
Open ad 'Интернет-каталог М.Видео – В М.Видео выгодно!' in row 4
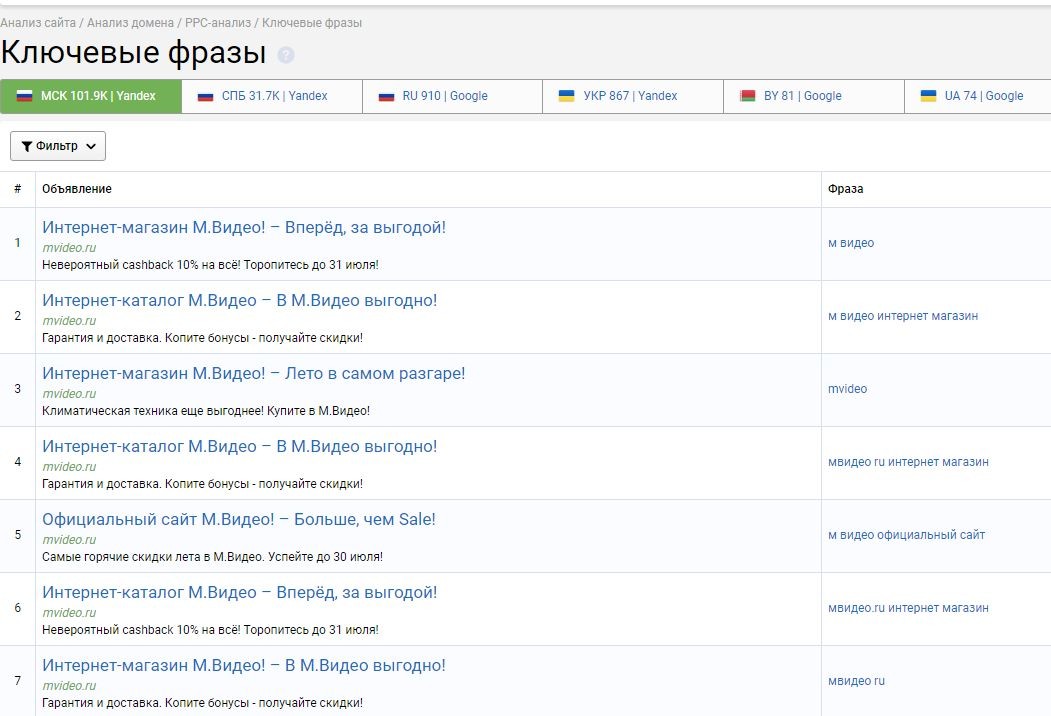point(239,446)
